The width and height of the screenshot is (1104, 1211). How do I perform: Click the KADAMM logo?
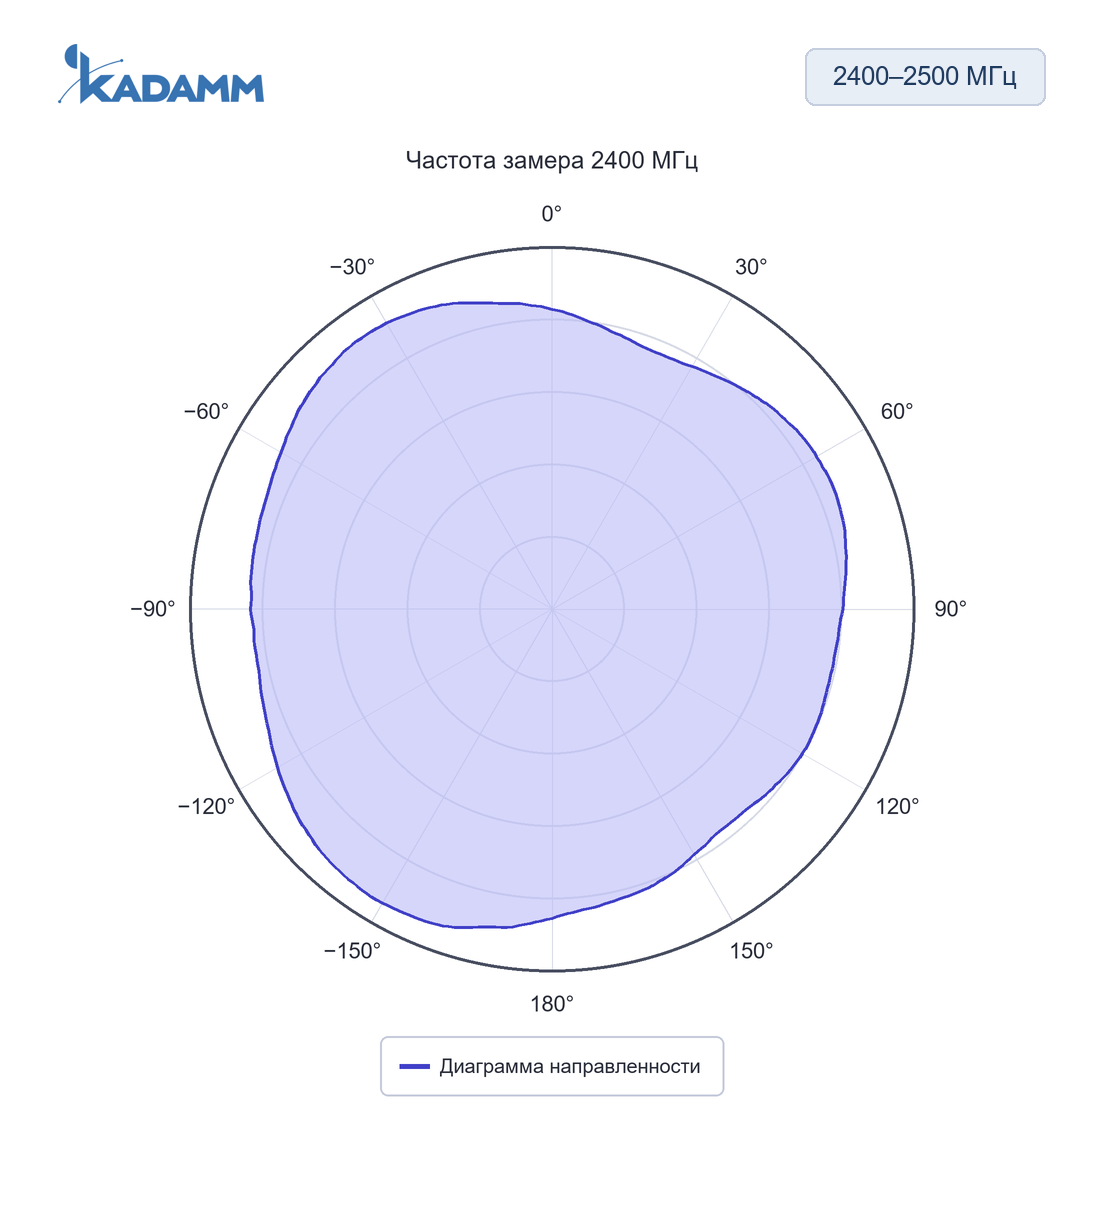tap(161, 74)
